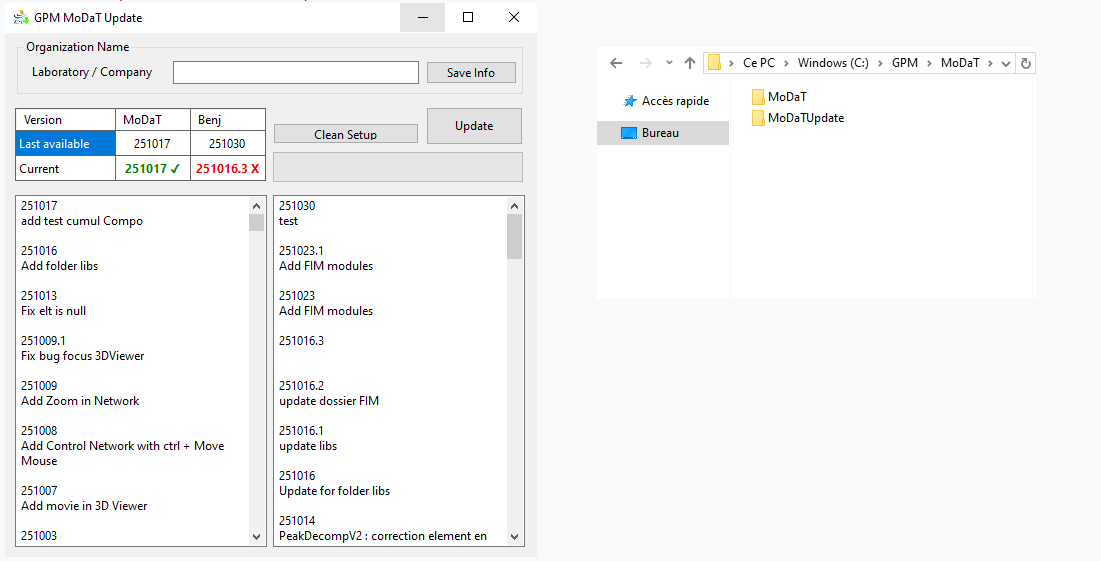Click the Clean Setup button
The height and width of the screenshot is (561, 1101).
tap(345, 134)
